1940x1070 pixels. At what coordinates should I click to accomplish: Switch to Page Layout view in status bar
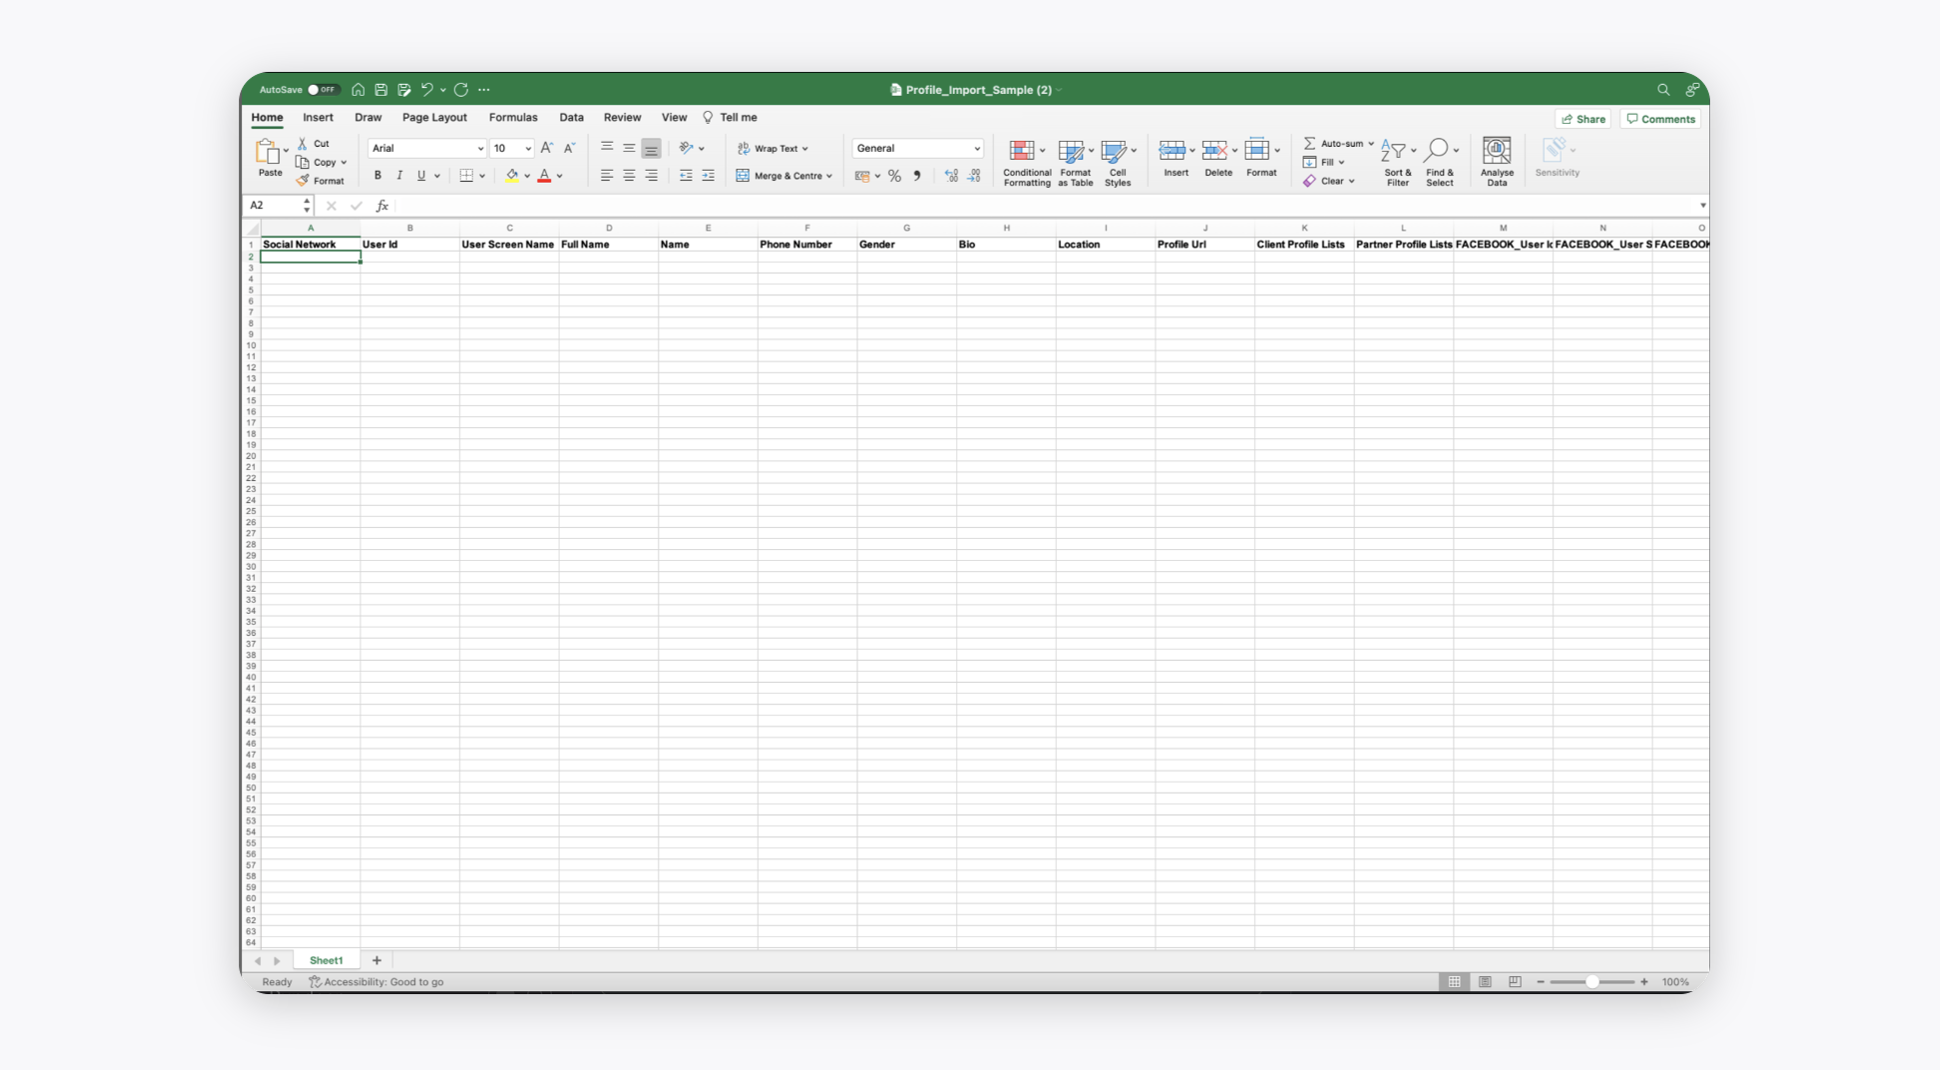tap(1485, 982)
